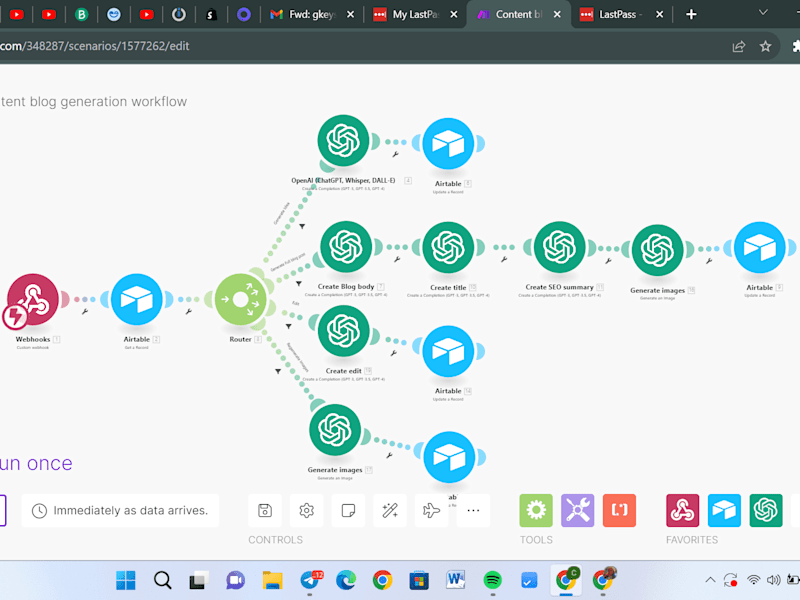
Task: Open the Create title OpenAI module
Action: [x=448, y=247]
